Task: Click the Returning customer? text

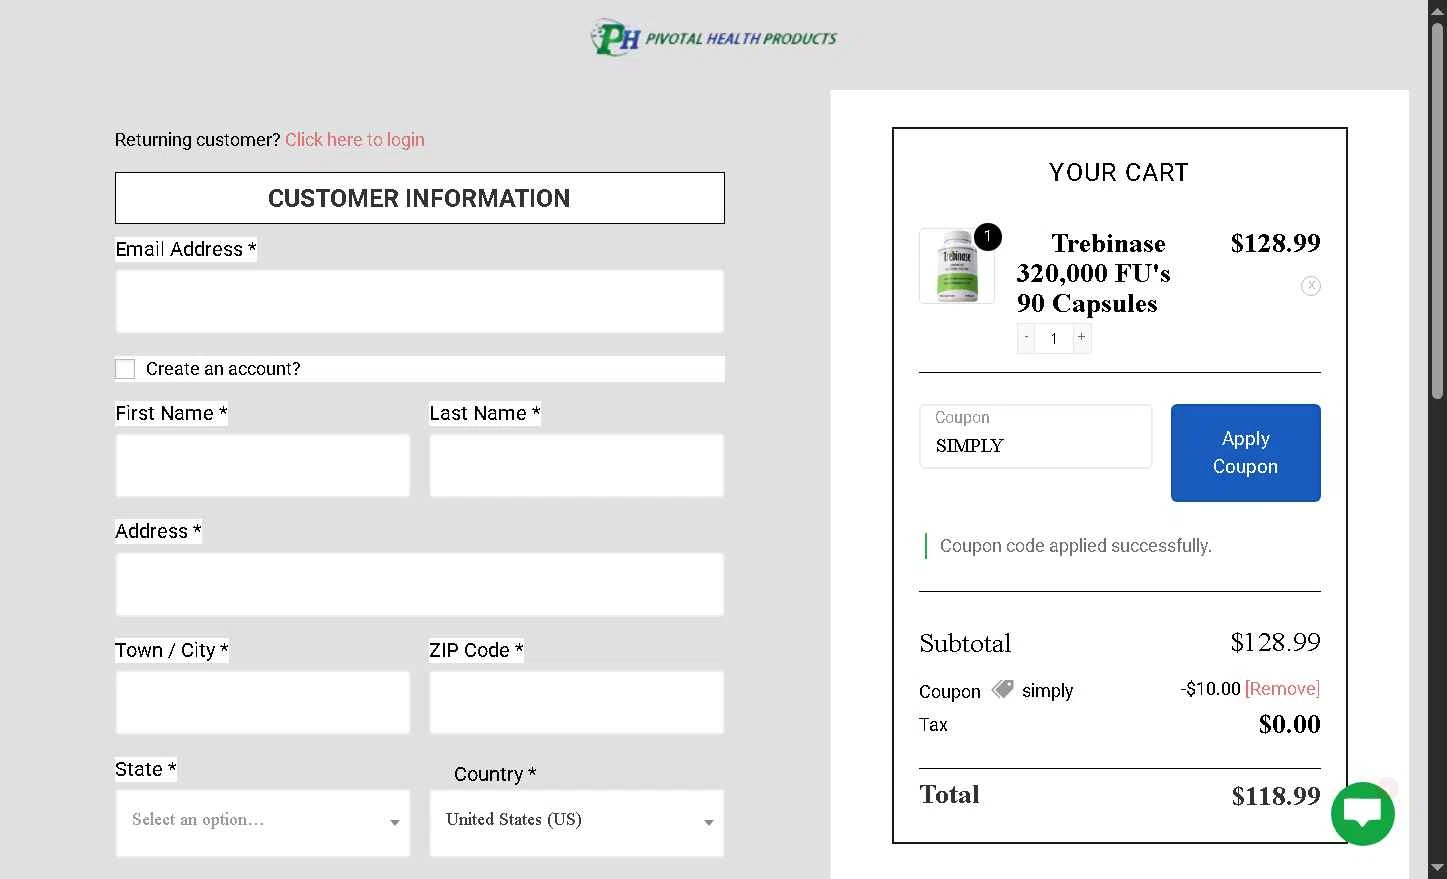Action: point(197,140)
